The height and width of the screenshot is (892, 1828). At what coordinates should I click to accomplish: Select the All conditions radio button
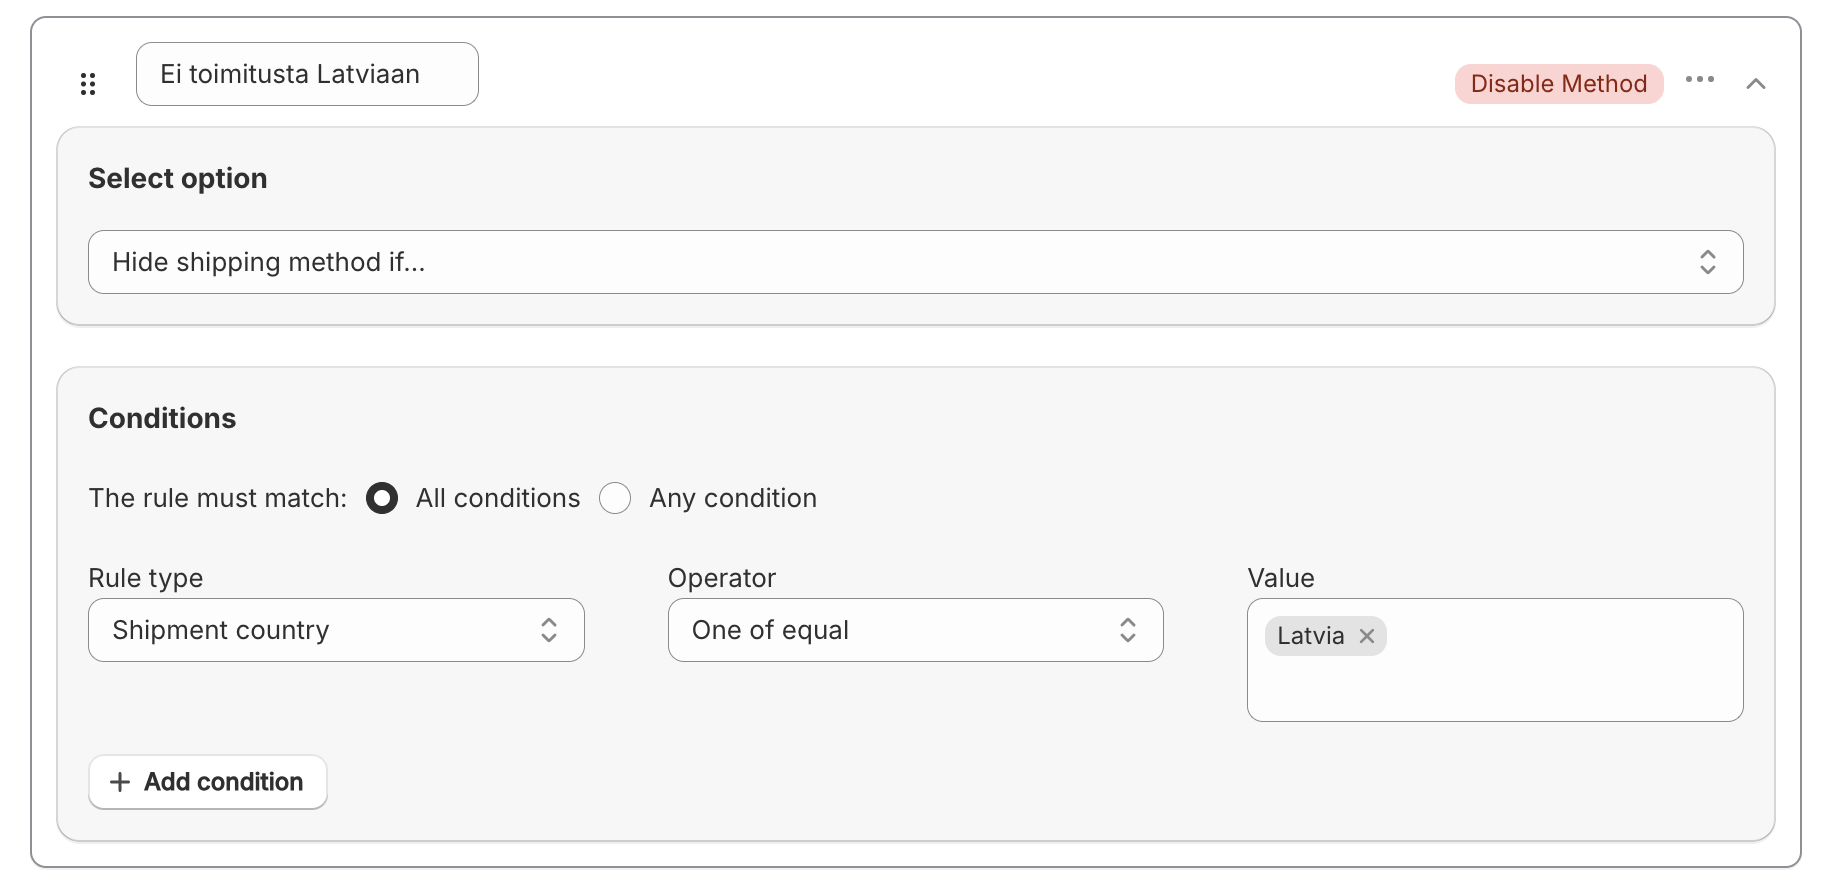(x=382, y=498)
